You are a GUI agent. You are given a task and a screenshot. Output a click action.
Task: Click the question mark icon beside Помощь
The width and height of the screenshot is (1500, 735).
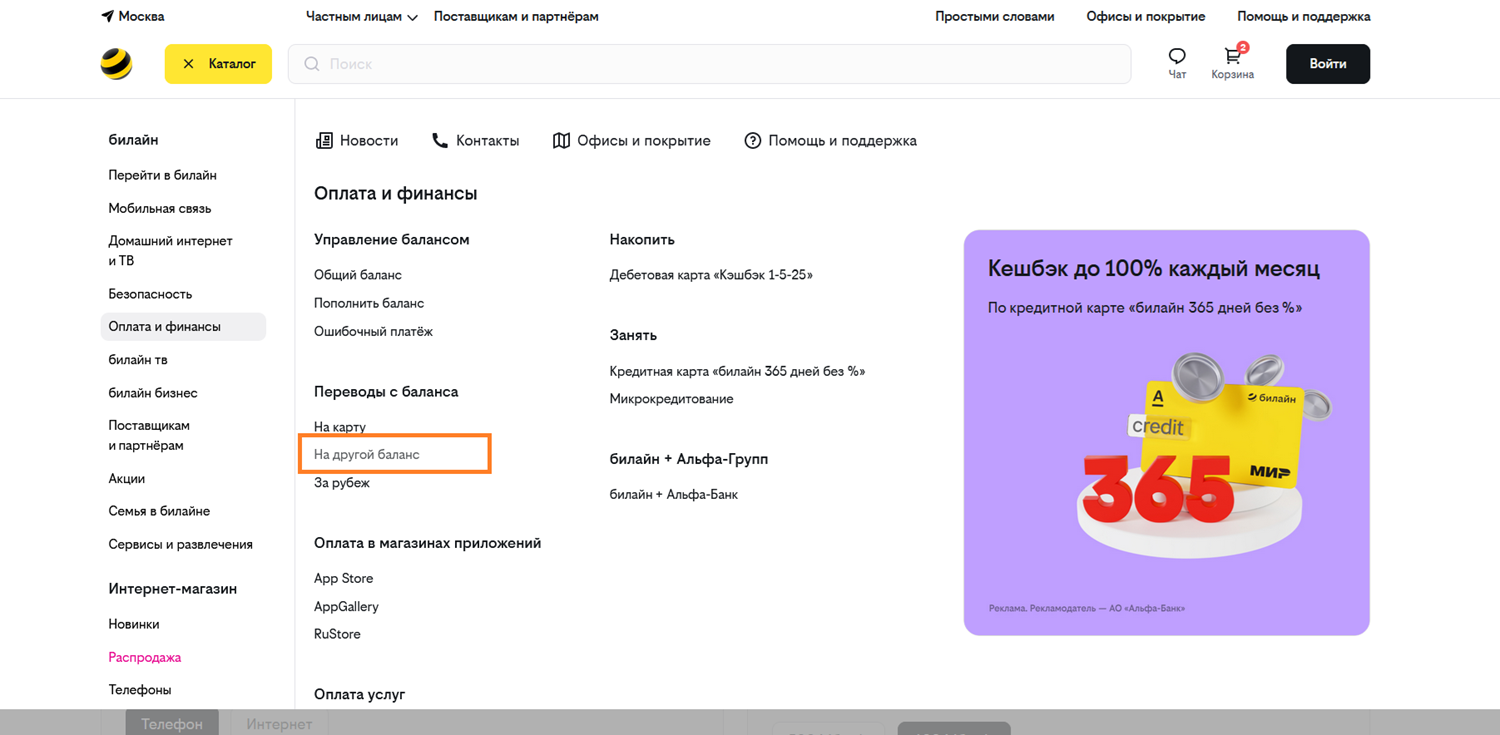point(753,141)
